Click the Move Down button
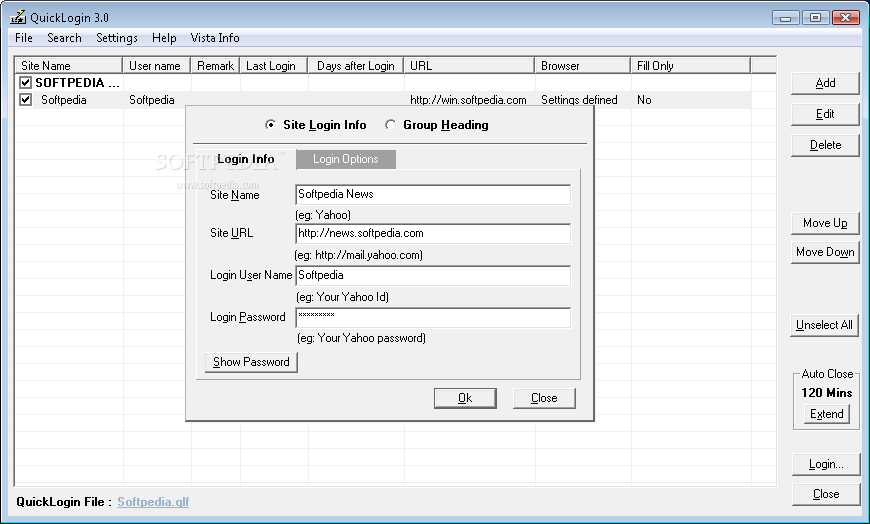 (x=825, y=252)
